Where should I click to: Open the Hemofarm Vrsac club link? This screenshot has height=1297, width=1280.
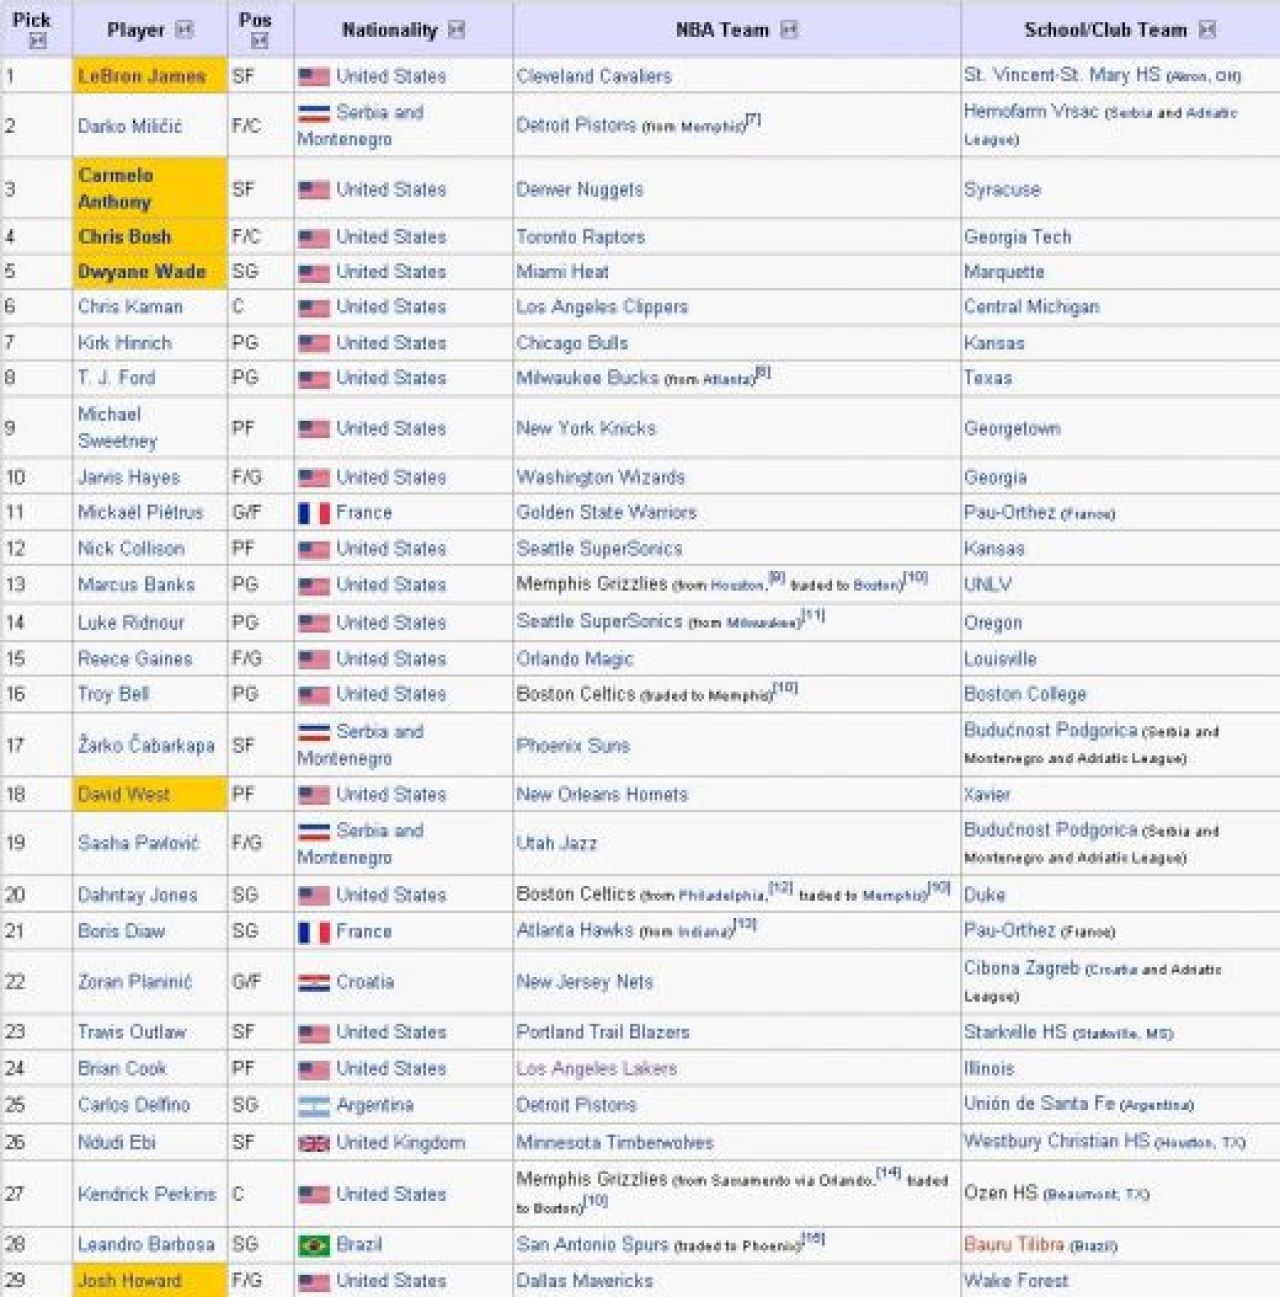1031,112
